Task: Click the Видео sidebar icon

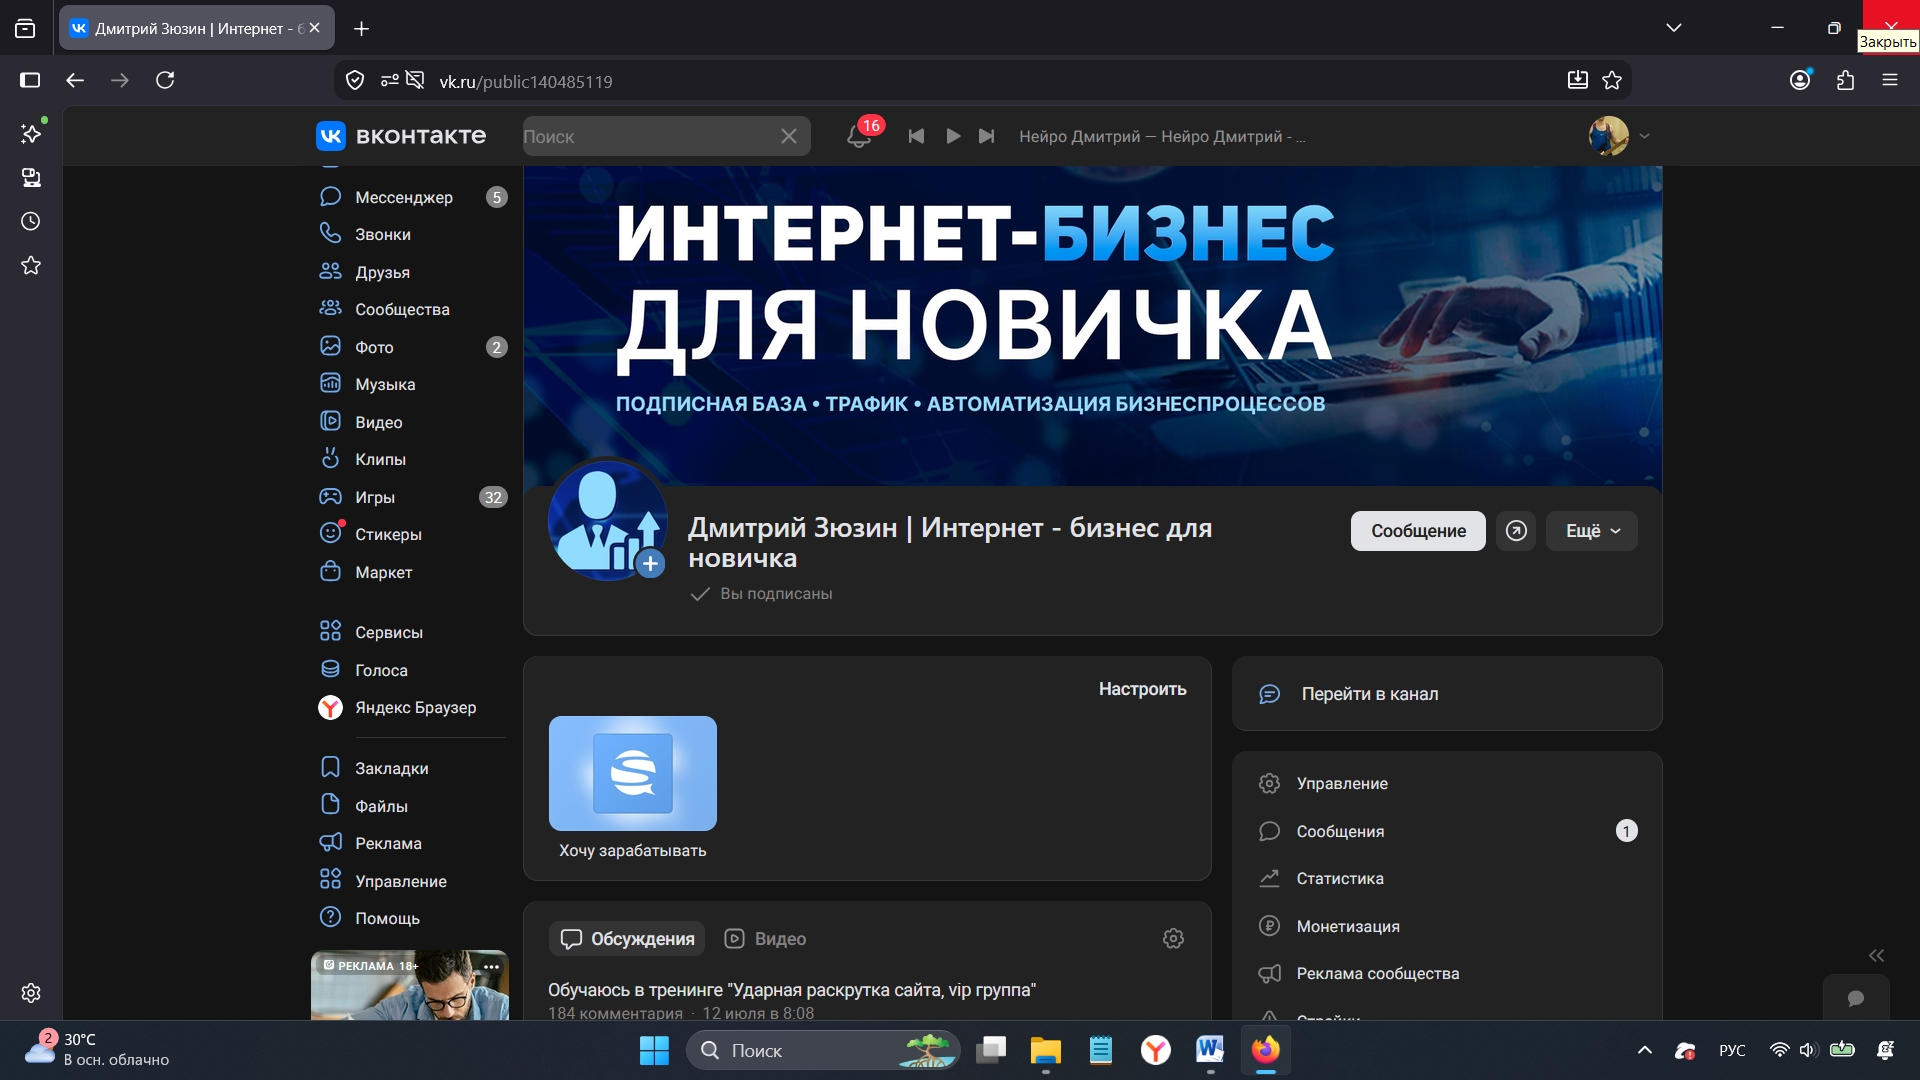Action: coord(330,421)
